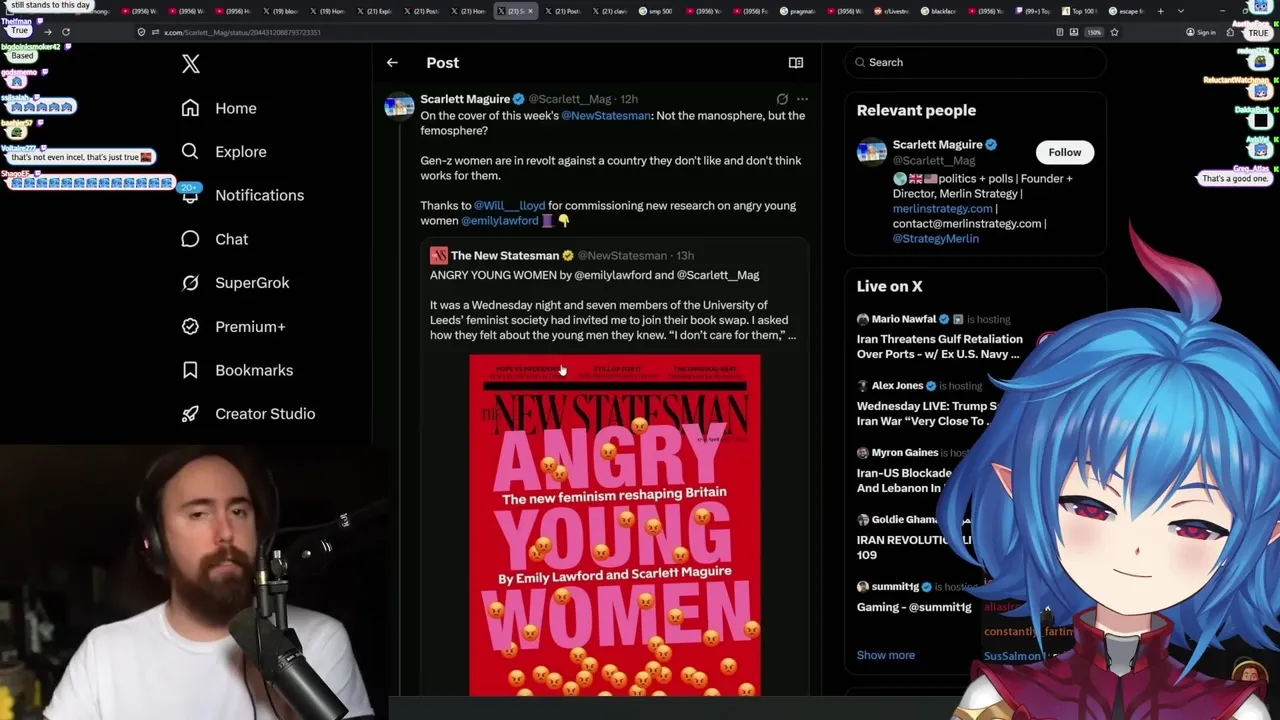Click The New Statesman quoted avatar
This screenshot has height=720, width=1280.
point(438,256)
